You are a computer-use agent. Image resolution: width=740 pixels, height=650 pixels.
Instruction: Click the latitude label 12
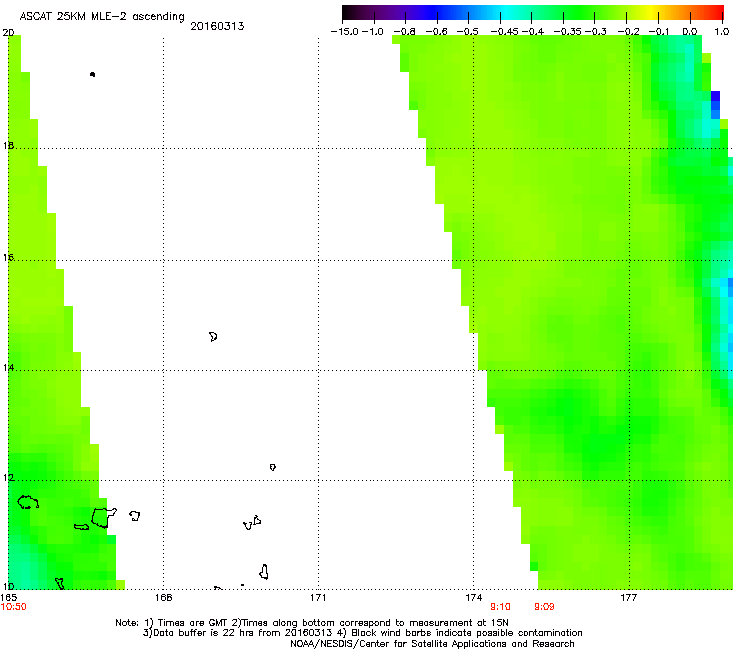coord(8,478)
